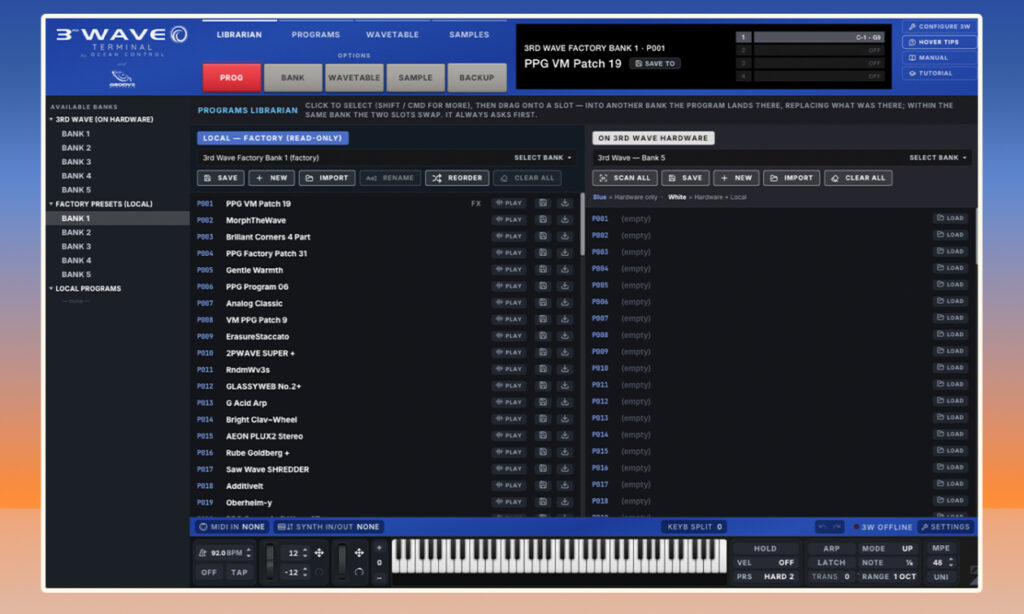Screen dimensions: 1024x614
Task: Load program into hardware slot P010
Action: (950, 368)
